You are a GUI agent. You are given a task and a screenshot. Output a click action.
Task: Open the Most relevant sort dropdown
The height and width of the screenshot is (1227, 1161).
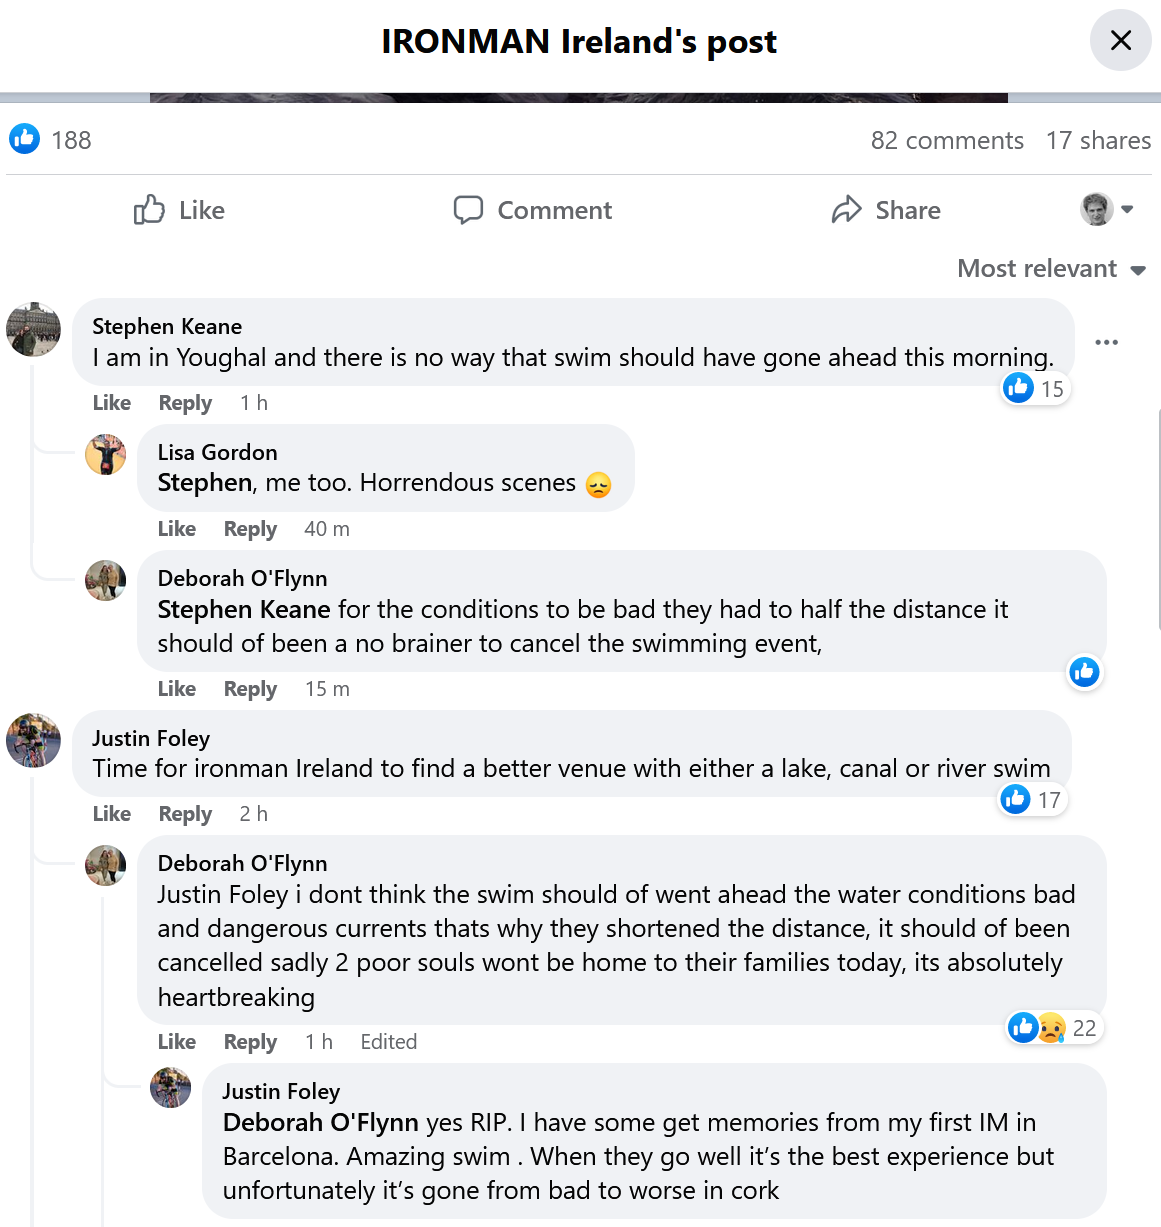(1051, 268)
